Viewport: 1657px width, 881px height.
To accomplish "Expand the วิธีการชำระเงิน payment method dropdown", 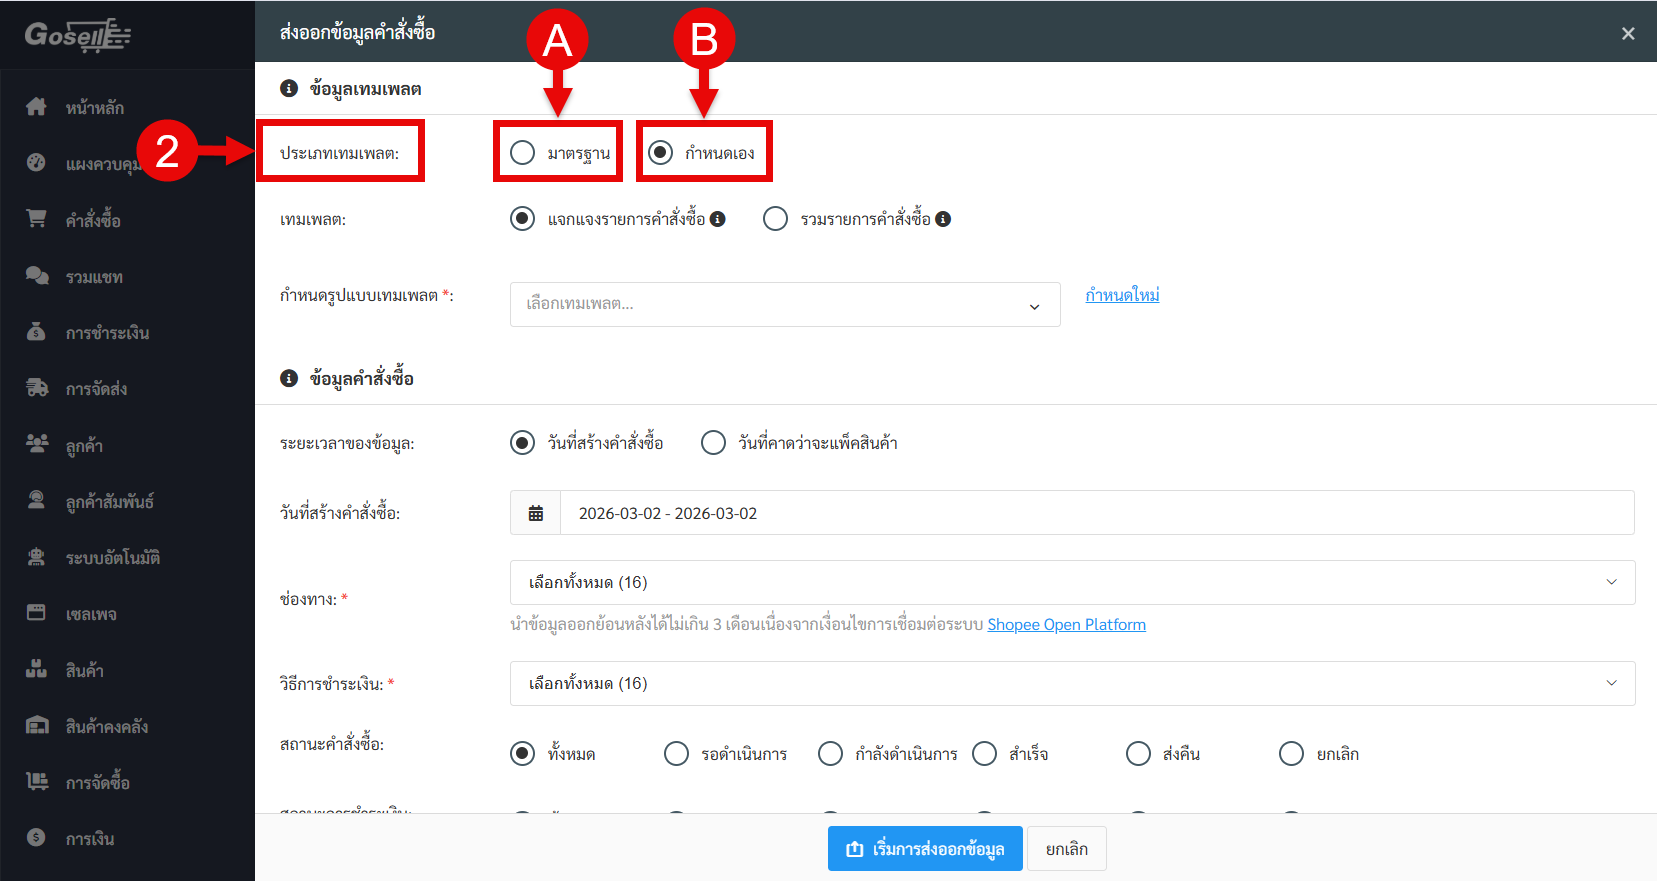I will pos(1072,683).
